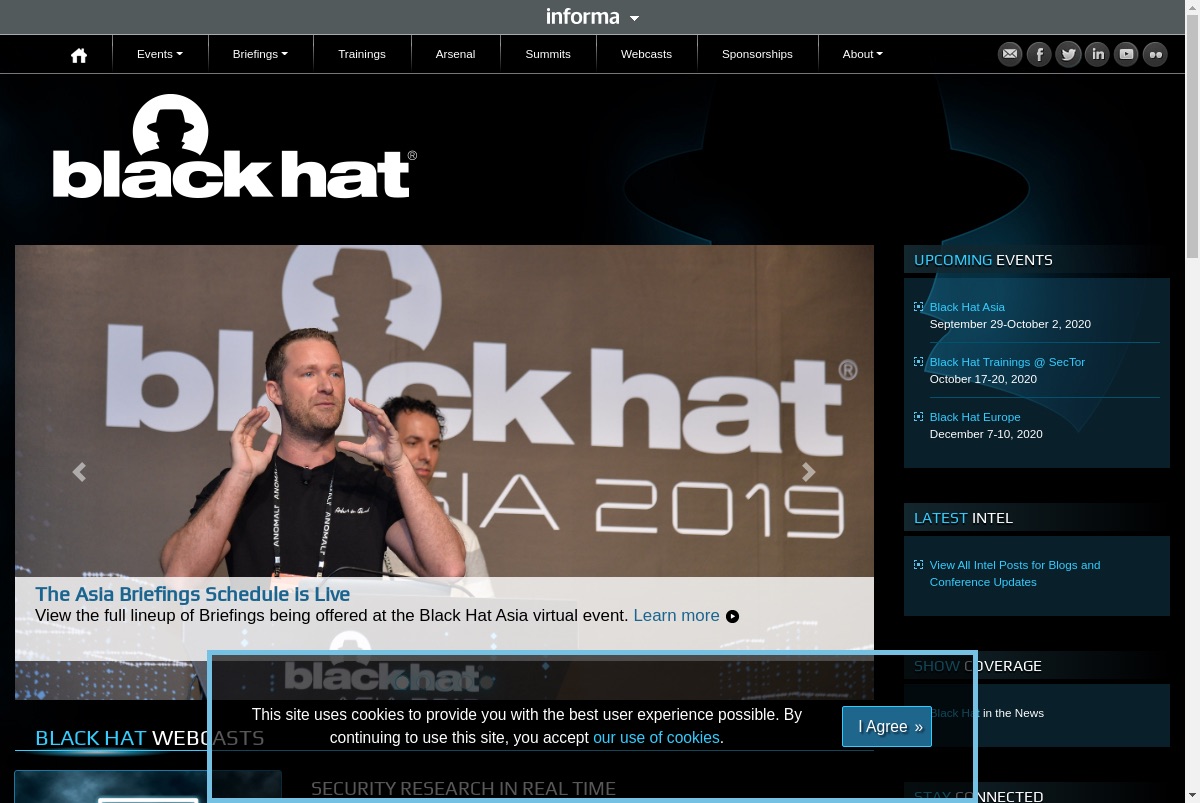
Task: Open the Webcasts menu item
Action: (x=646, y=54)
